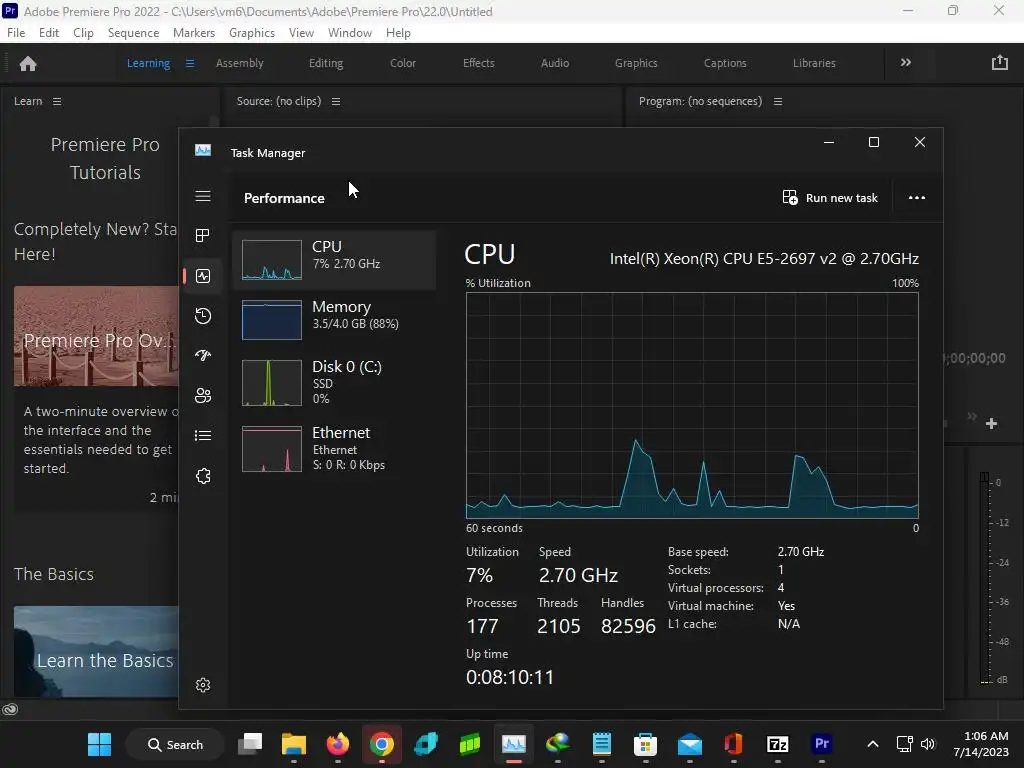The width and height of the screenshot is (1024, 768).
Task: Open File Explorer from taskbar
Action: tap(294, 744)
